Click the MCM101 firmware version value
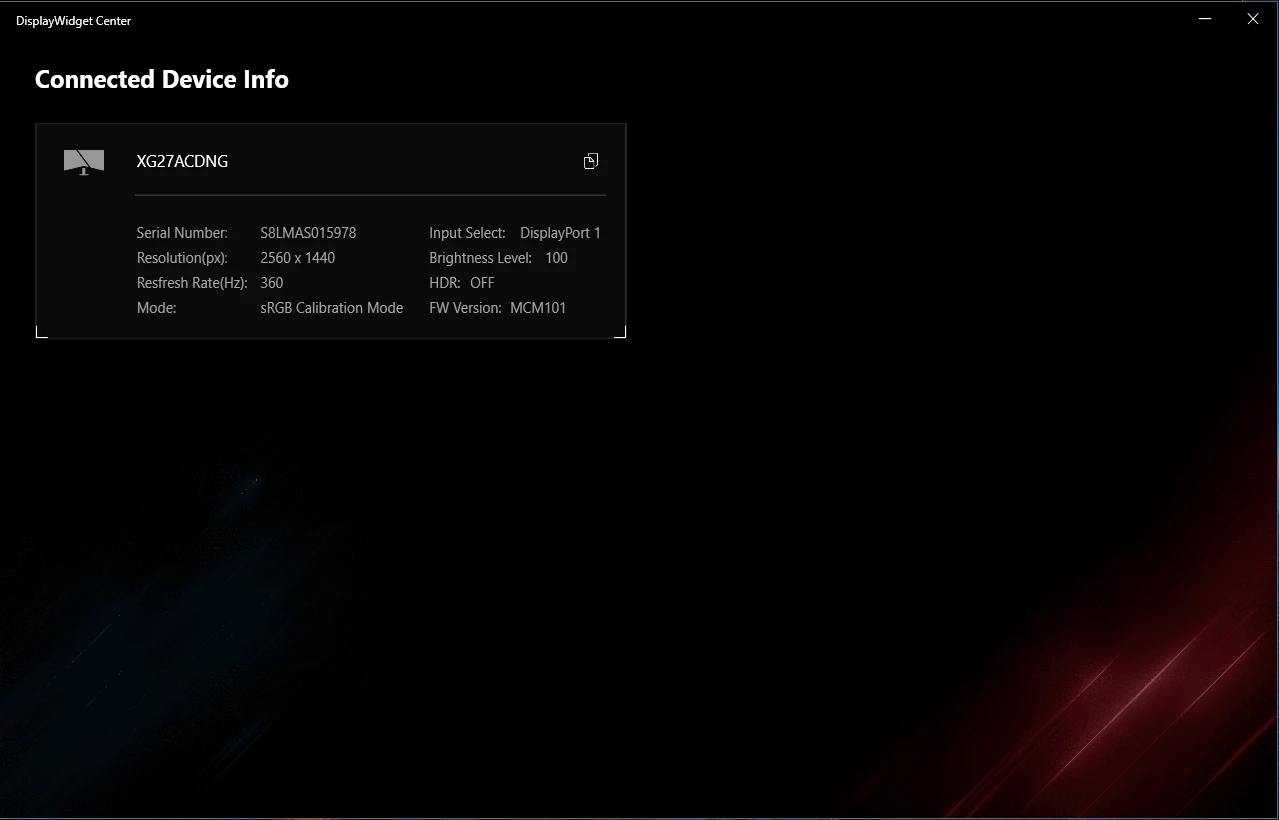Viewport: 1279px width, 820px height. 538,308
